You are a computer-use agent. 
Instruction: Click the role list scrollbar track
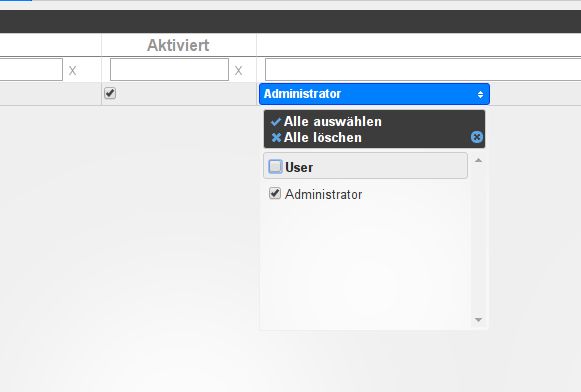[x=478, y=241]
